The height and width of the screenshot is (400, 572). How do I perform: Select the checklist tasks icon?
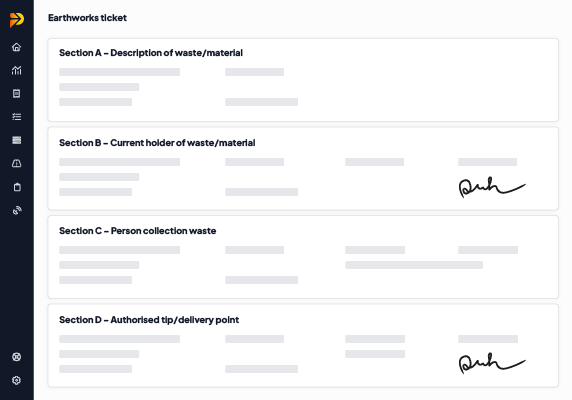[x=16, y=117]
